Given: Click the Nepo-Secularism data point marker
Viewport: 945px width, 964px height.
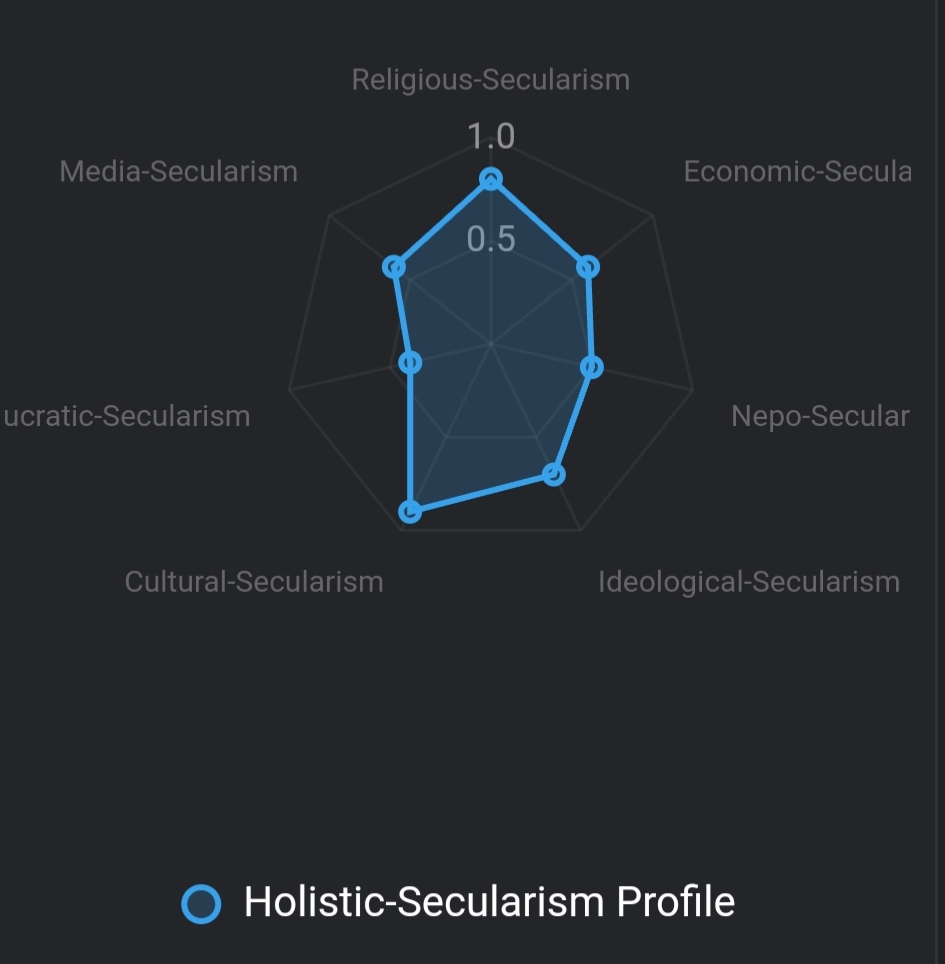Looking at the screenshot, I should [x=592, y=367].
